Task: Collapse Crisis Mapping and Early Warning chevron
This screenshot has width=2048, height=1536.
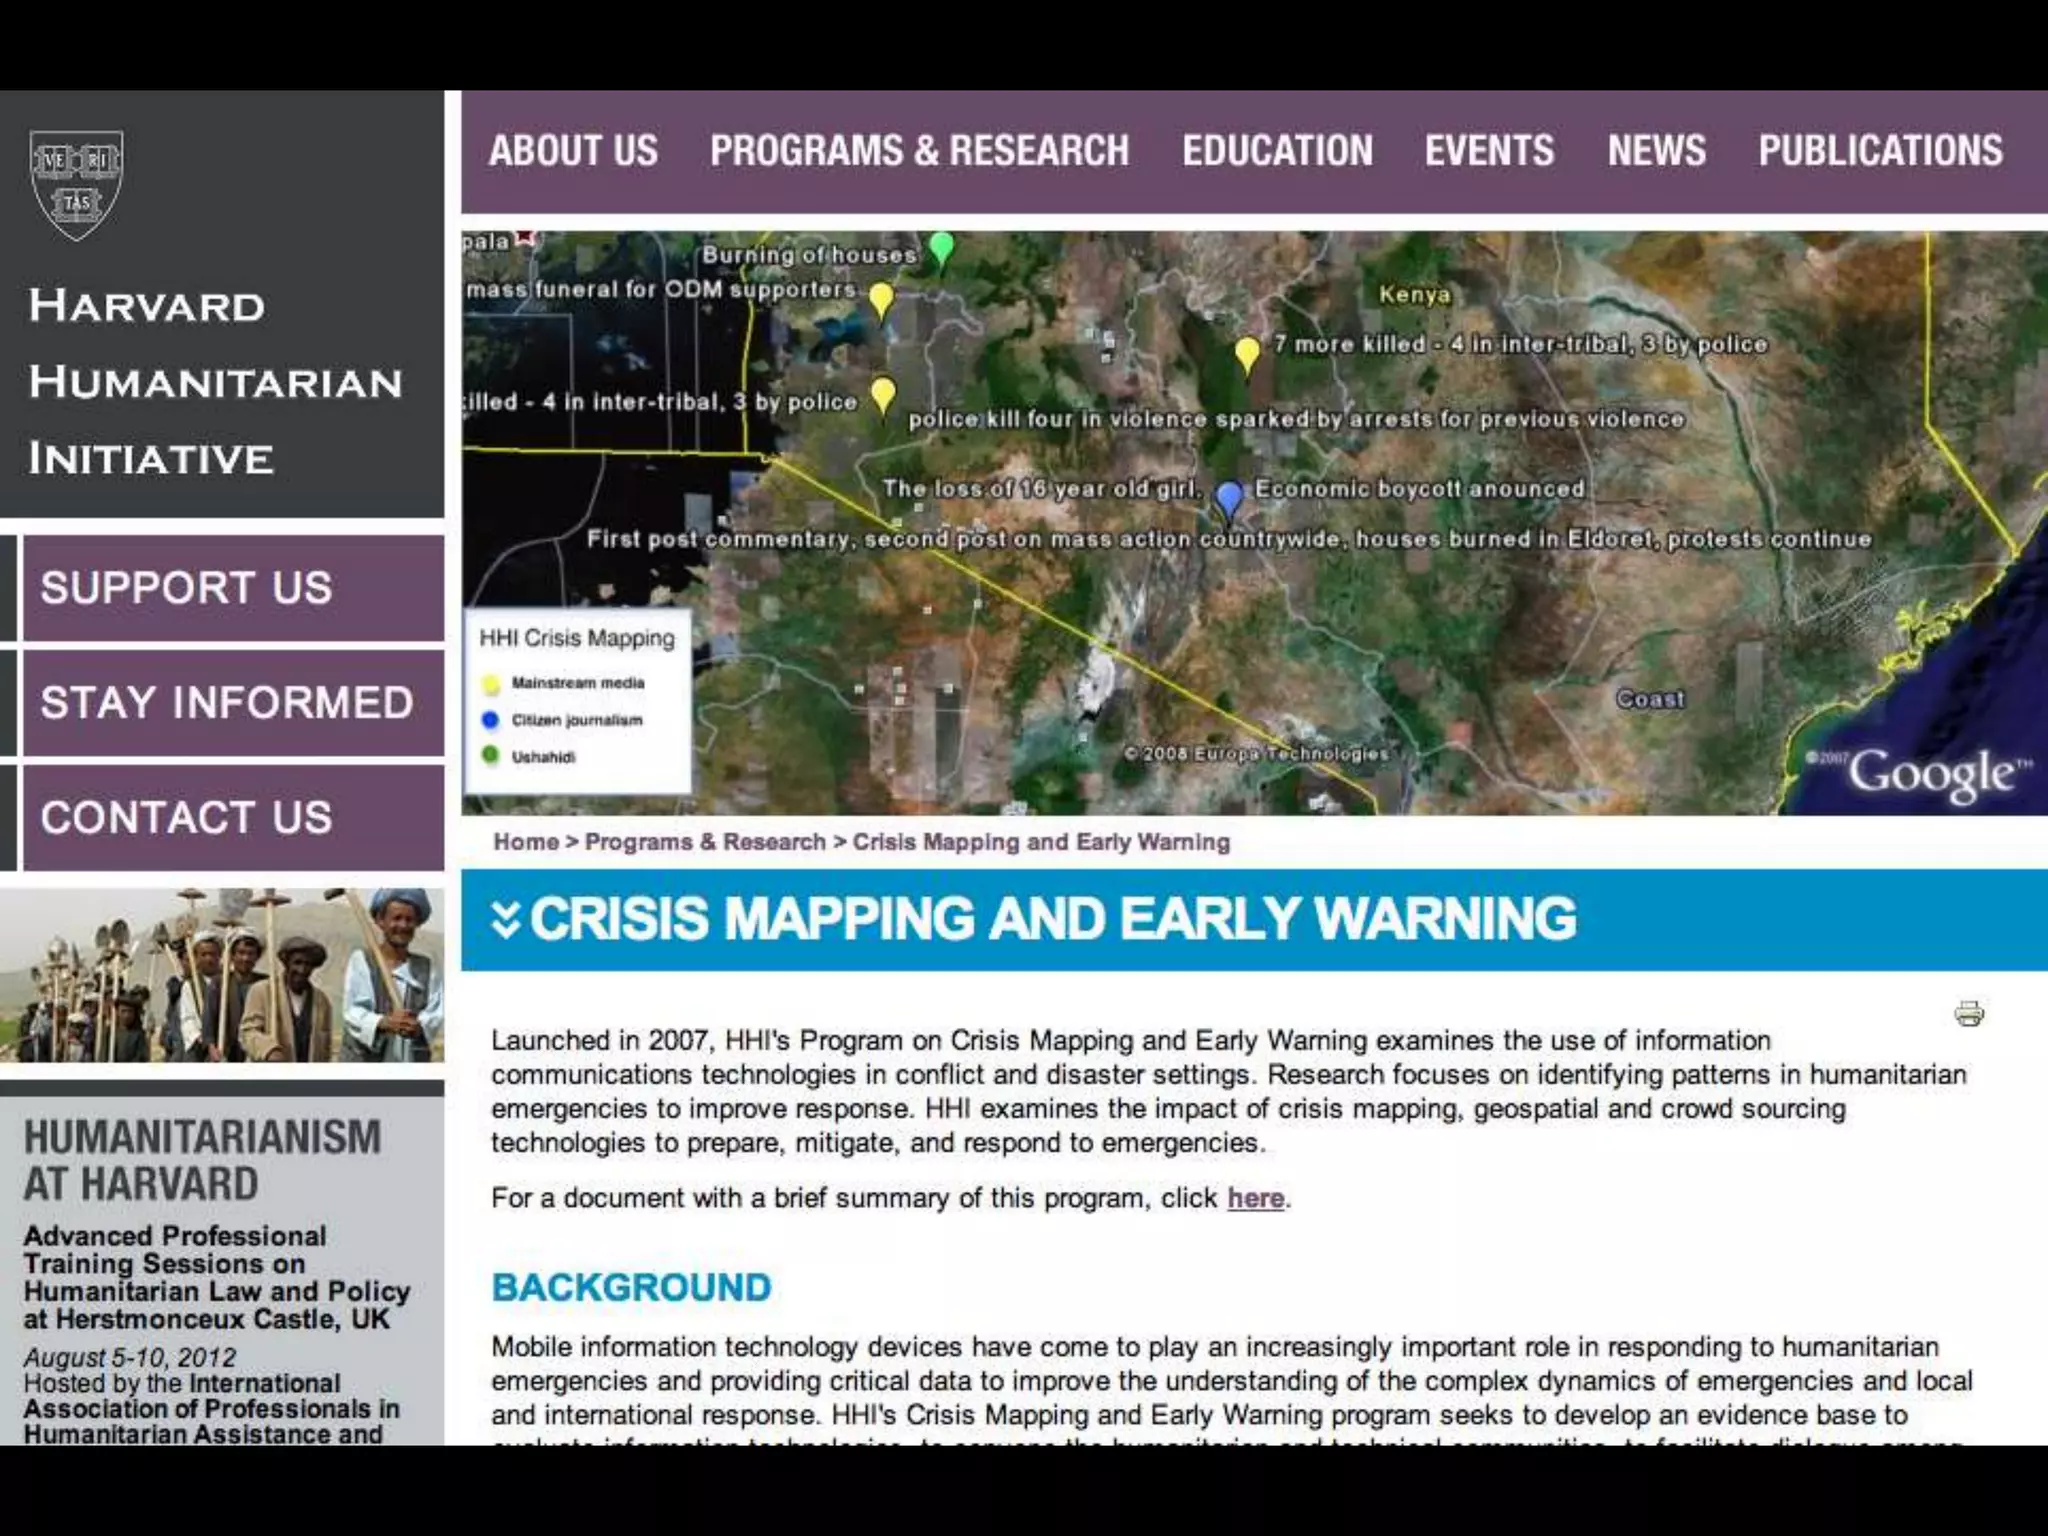Action: (x=506, y=919)
